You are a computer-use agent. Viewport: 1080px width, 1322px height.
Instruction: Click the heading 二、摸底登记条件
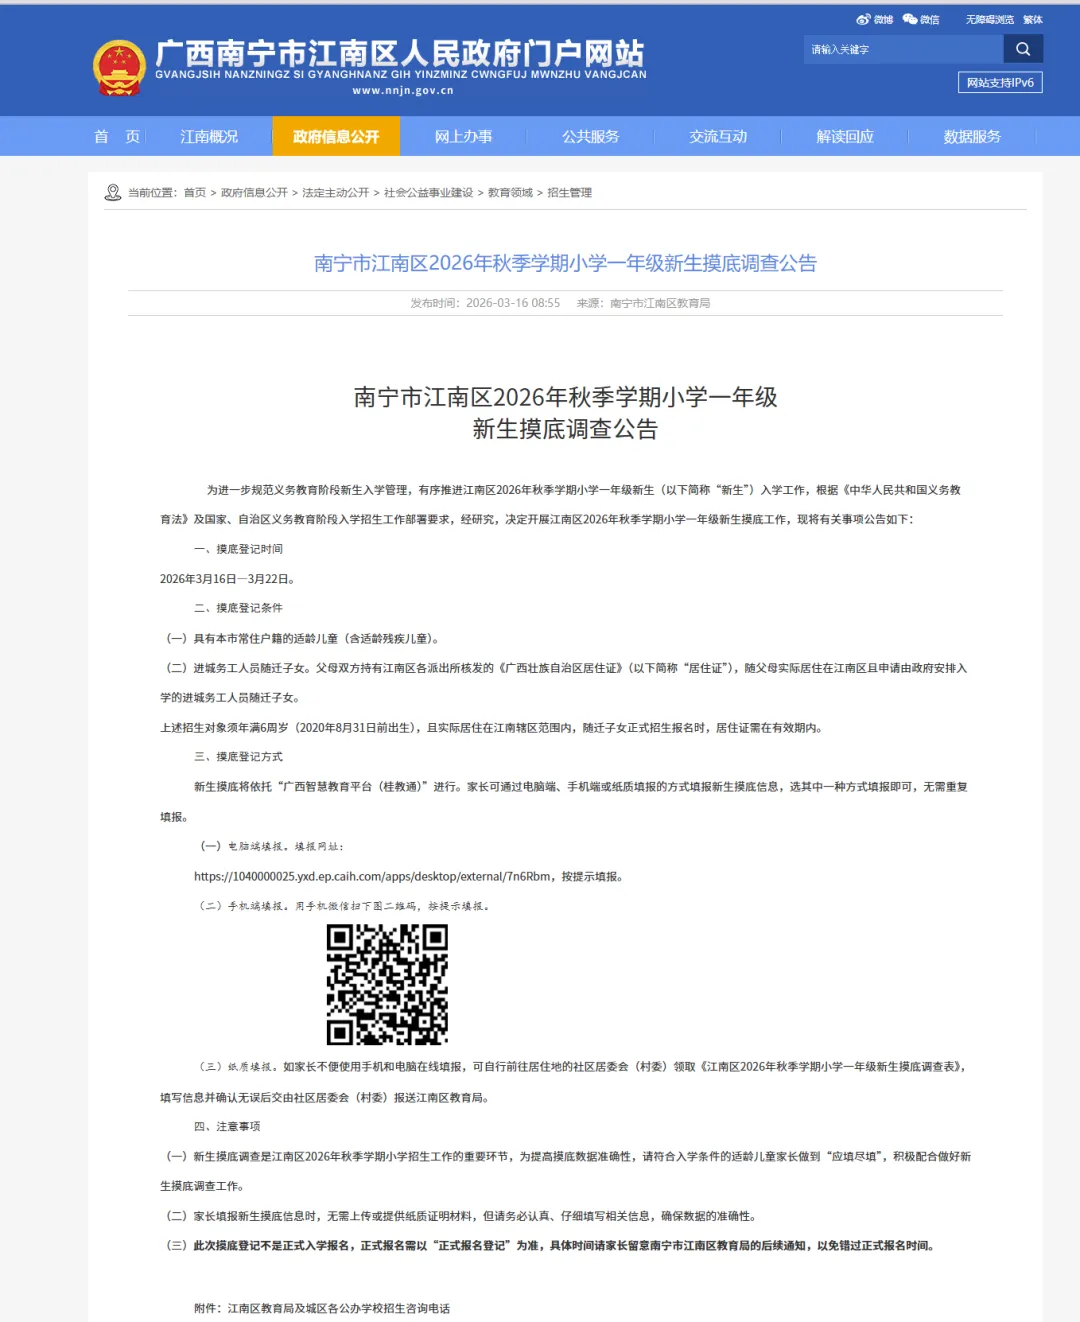238,608
